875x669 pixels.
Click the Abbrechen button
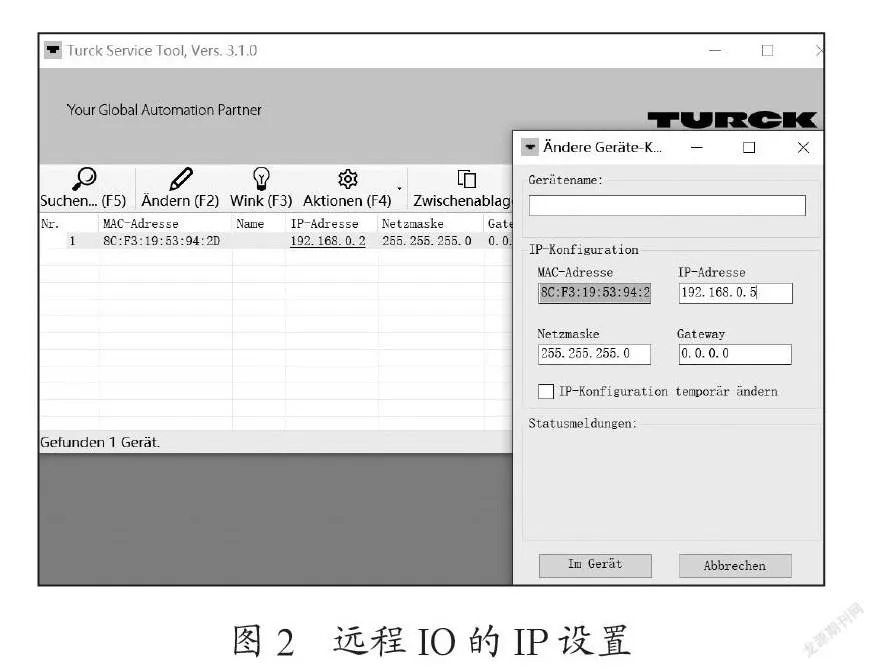pos(735,565)
